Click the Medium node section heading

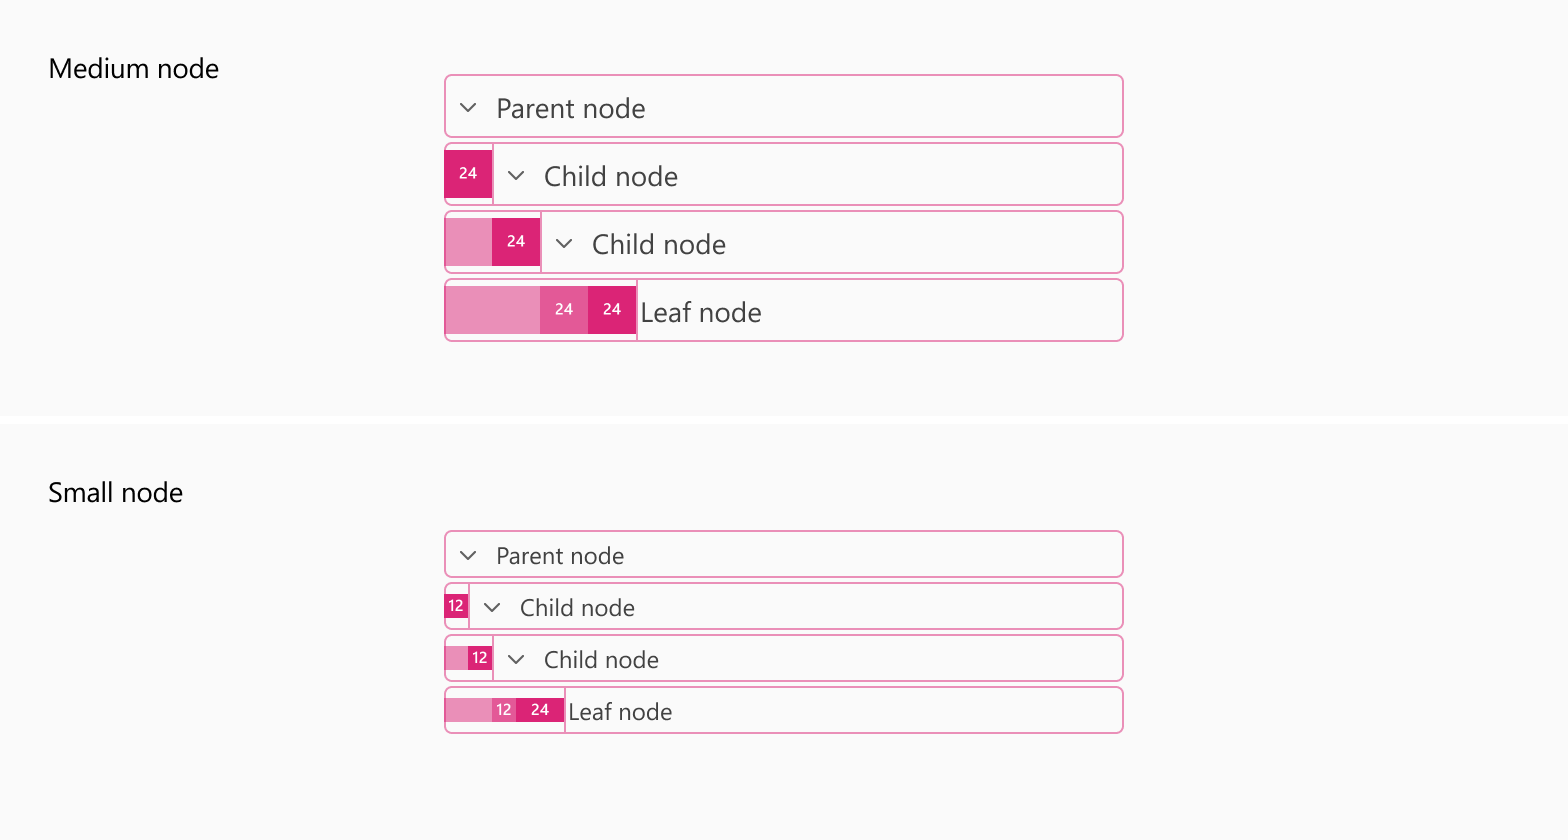(x=134, y=68)
